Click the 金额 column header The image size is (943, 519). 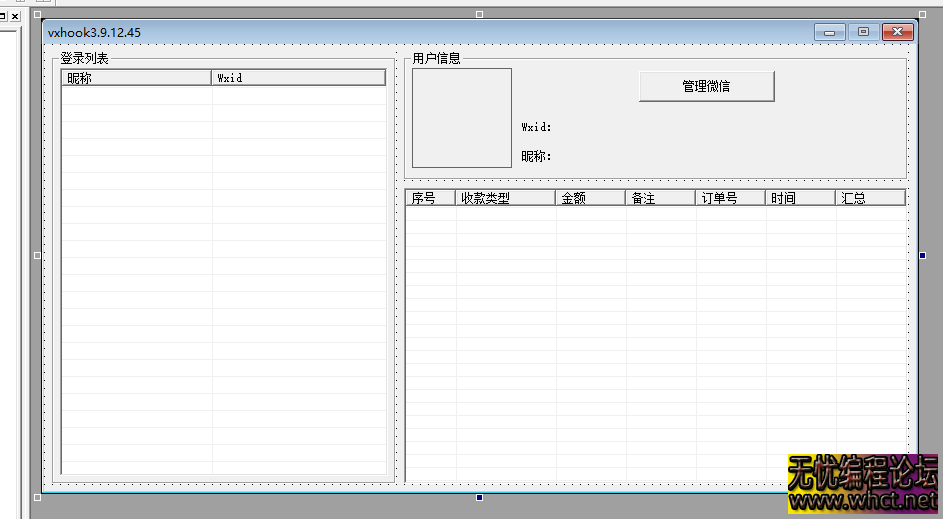[590, 198]
